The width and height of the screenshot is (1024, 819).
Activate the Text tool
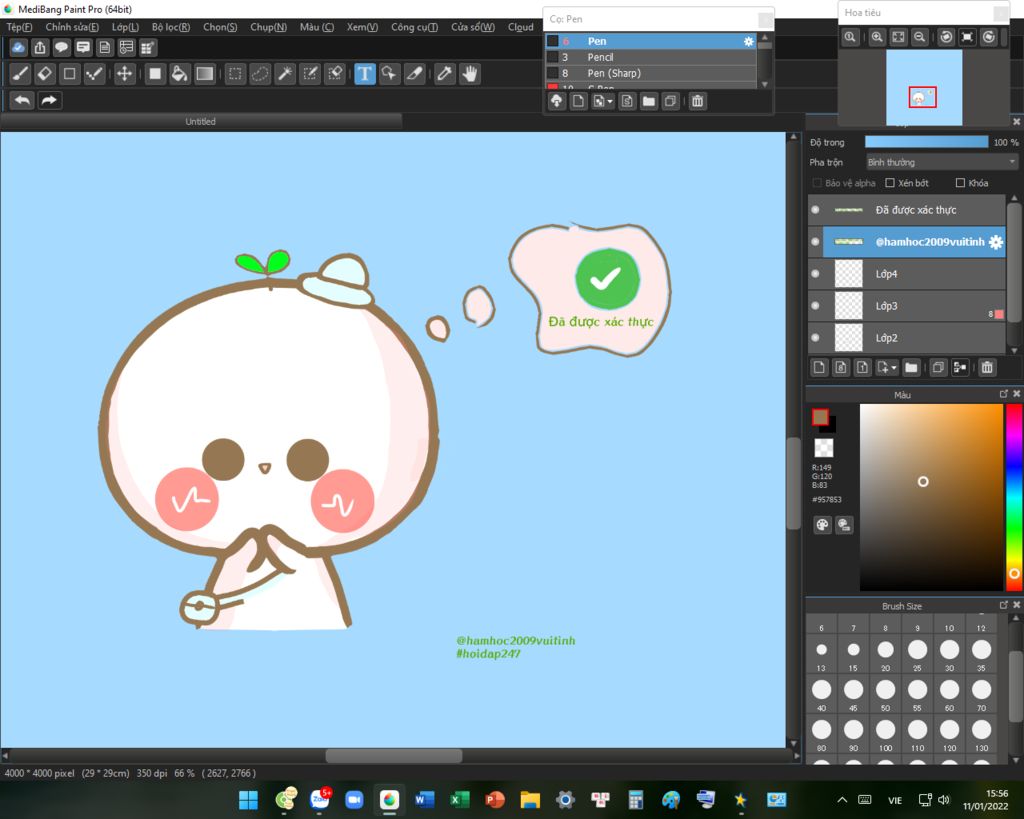pos(365,73)
